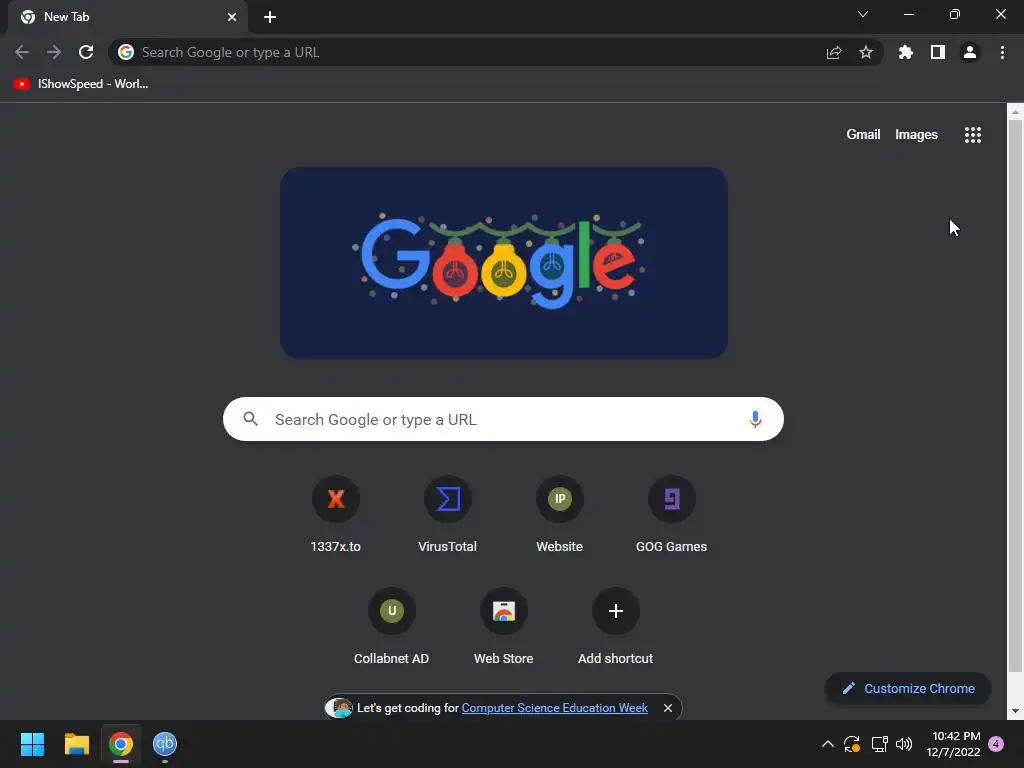Image resolution: width=1024 pixels, height=768 pixels.
Task: Open the Collabnet AD shortcut
Action: (392, 628)
